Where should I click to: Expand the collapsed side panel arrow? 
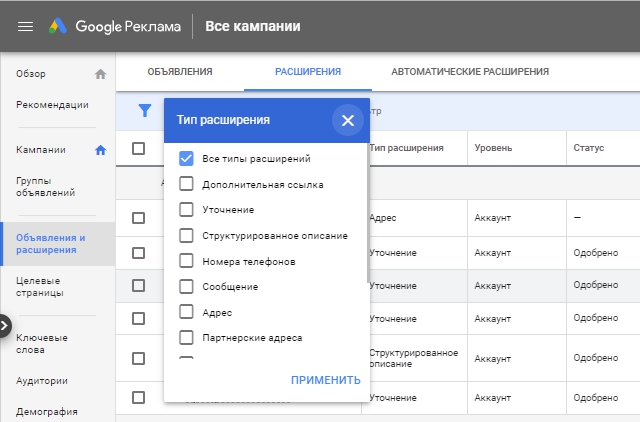click(4, 325)
